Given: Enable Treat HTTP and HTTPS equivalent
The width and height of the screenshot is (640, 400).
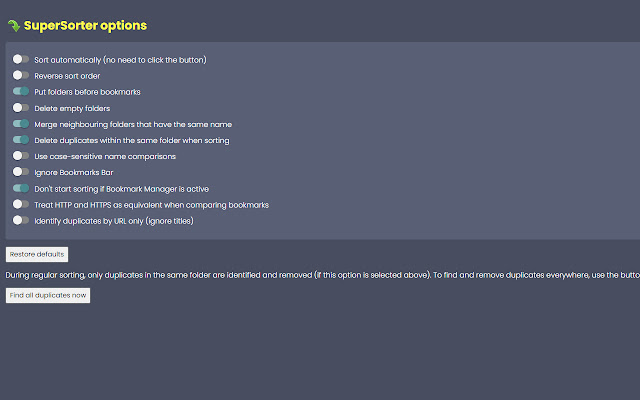Looking at the screenshot, I should pyautogui.click(x=21, y=204).
